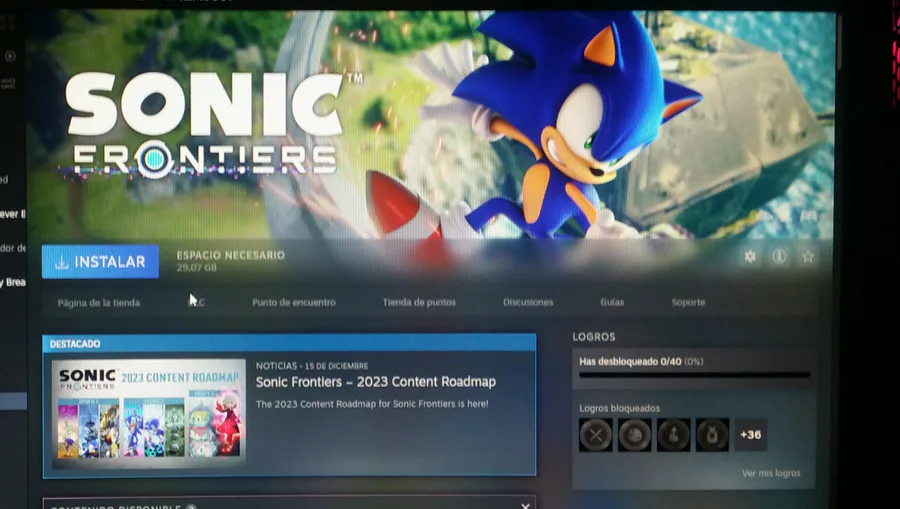This screenshot has height=509, width=900.
Task: Click the ESPACIO NECESARIO 29,07 GB text
Action: [231, 261]
